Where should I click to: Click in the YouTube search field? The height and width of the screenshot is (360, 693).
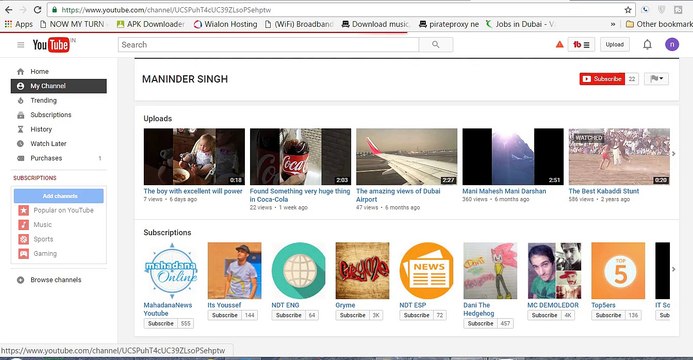point(268,45)
